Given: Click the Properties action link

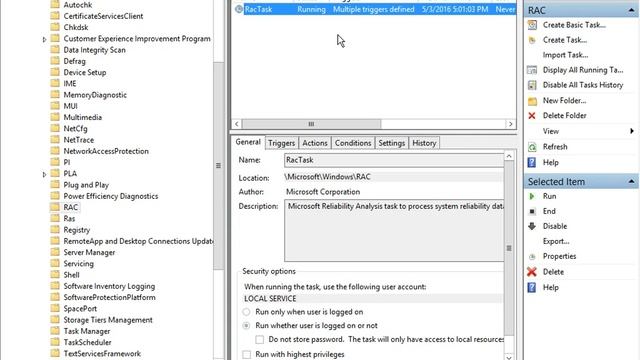Looking at the screenshot, I should pyautogui.click(x=559, y=256).
